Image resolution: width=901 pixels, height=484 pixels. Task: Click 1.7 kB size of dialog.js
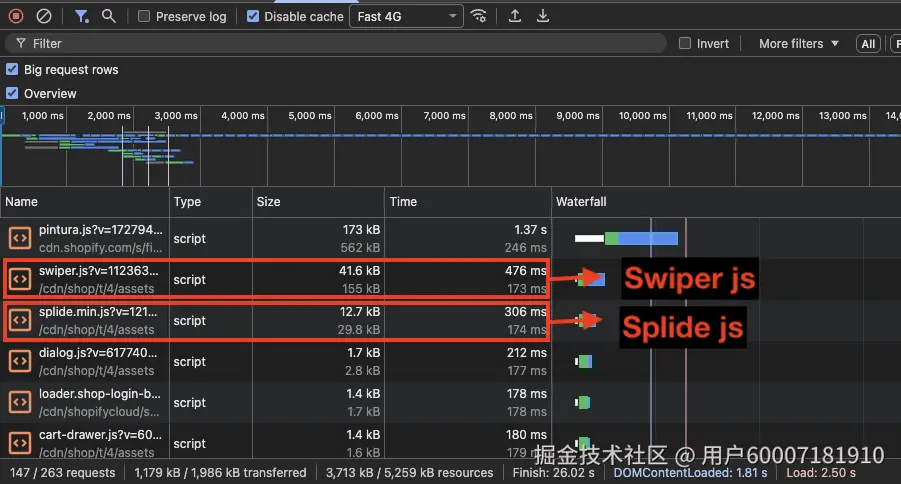click(x=363, y=352)
